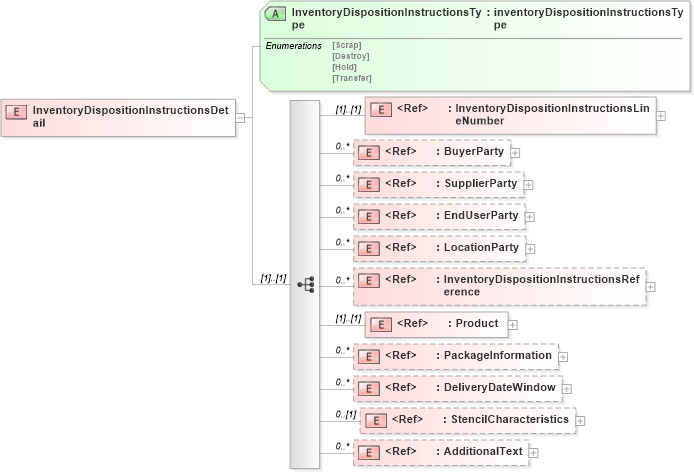Image resolution: width=694 pixels, height=473 pixels.
Task: Expand the BuyerParty element
Action: coord(516,153)
